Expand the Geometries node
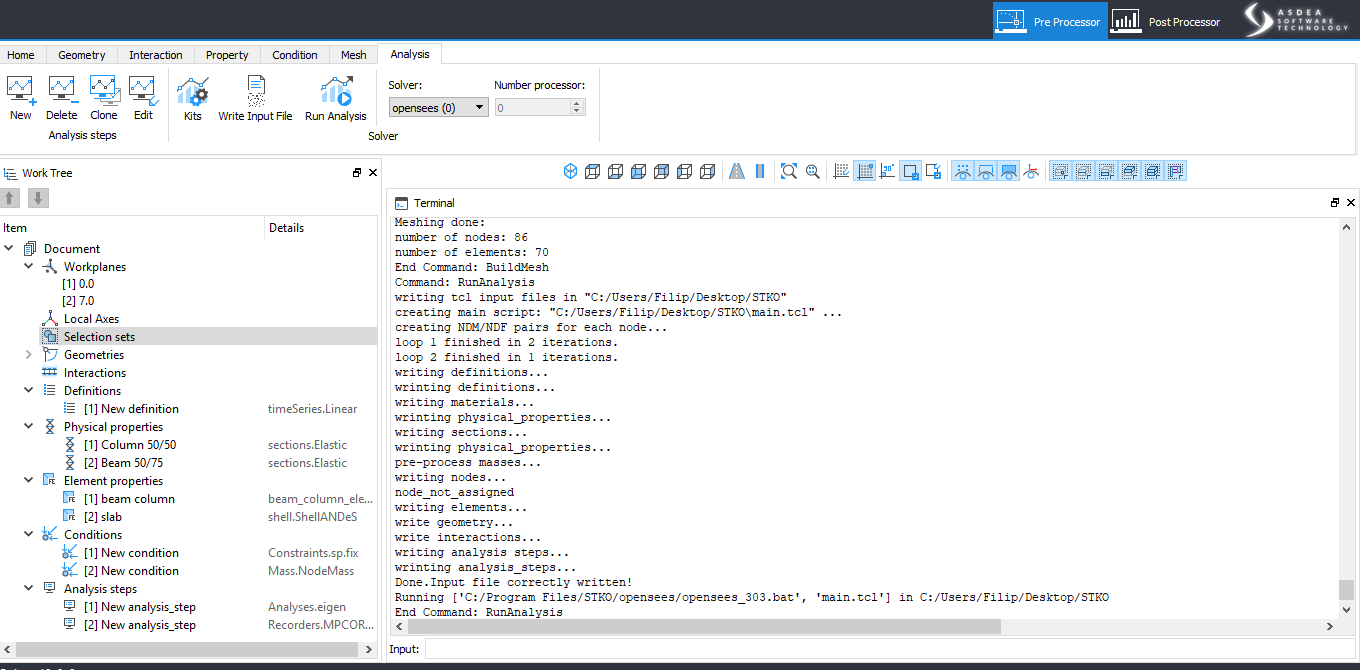This screenshot has width=1360, height=670. pyautogui.click(x=29, y=355)
